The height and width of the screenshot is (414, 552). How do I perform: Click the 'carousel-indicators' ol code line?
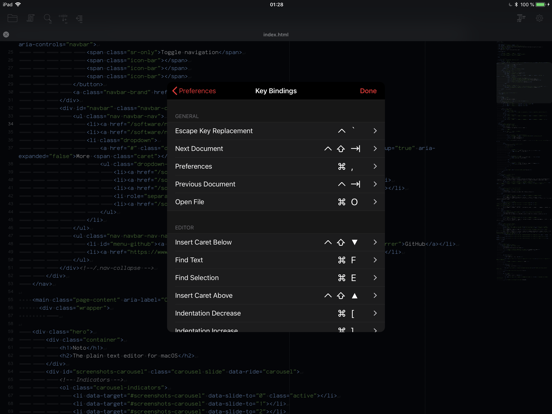pyautogui.click(x=113, y=388)
